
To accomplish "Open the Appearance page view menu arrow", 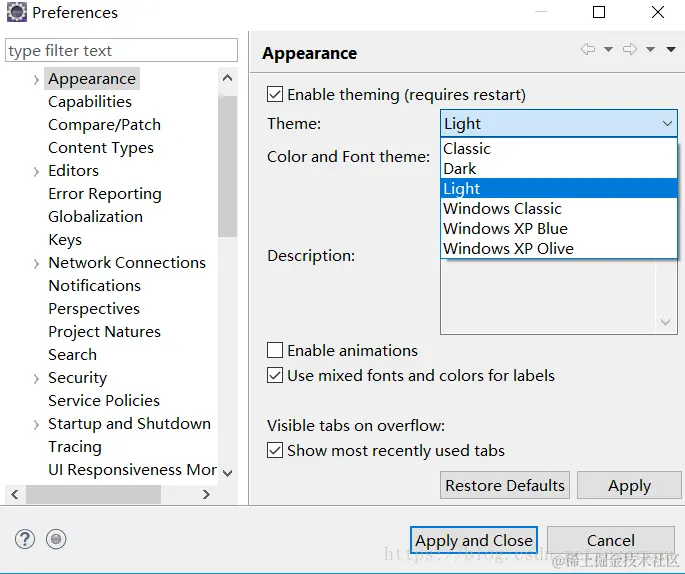I will pos(671,49).
